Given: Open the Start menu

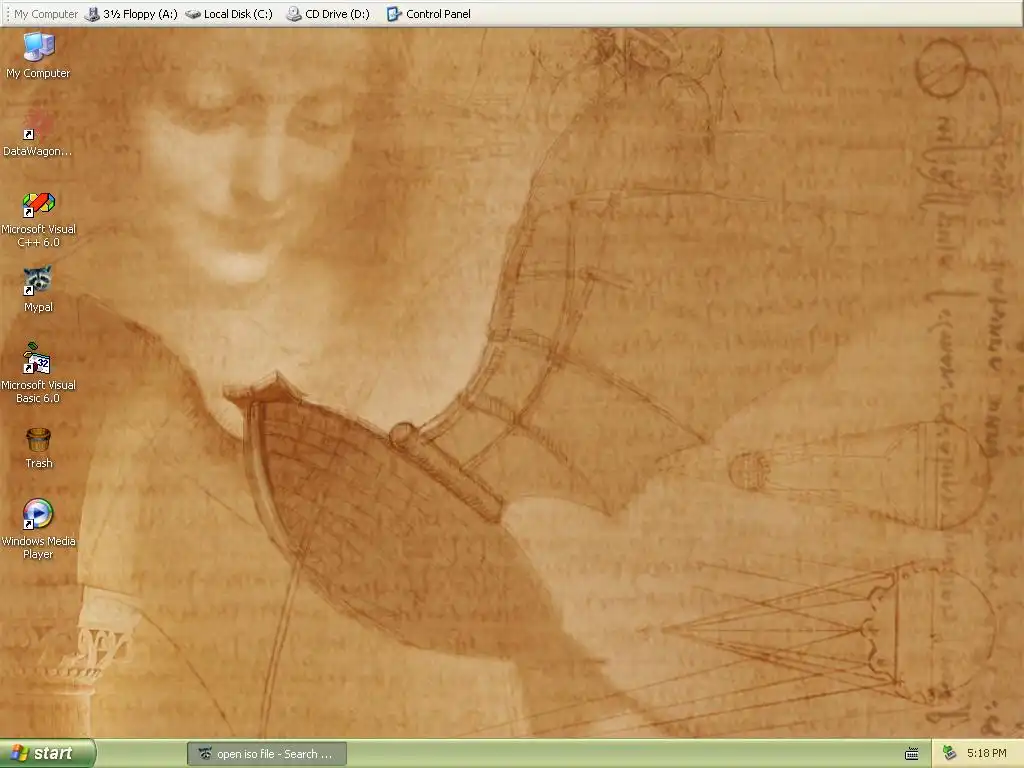Looking at the screenshot, I should (48, 753).
